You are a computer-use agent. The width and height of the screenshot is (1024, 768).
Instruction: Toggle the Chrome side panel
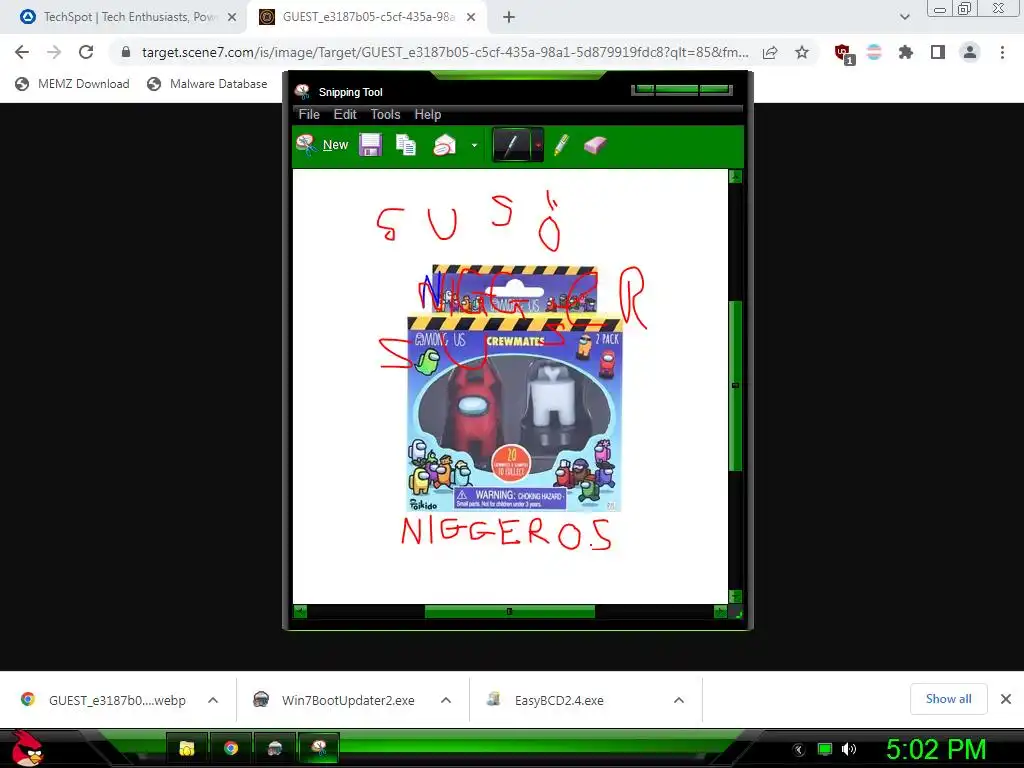pos(938,52)
